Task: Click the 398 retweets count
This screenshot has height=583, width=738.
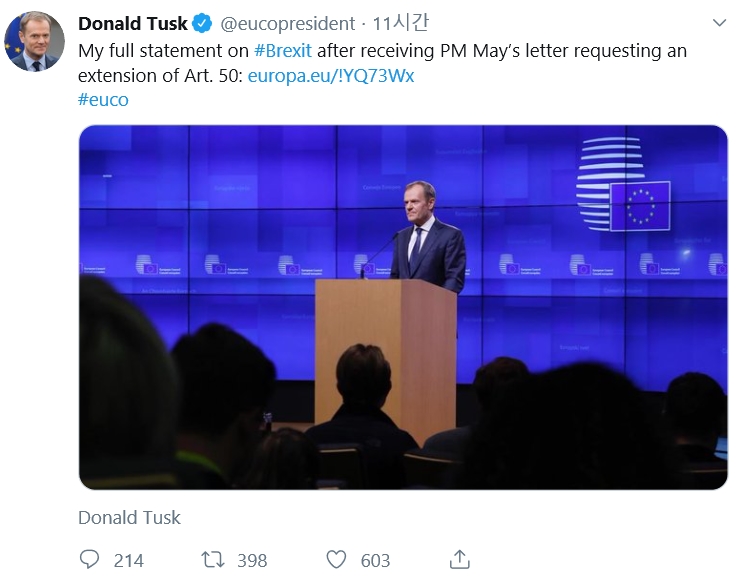Action: 252,560
